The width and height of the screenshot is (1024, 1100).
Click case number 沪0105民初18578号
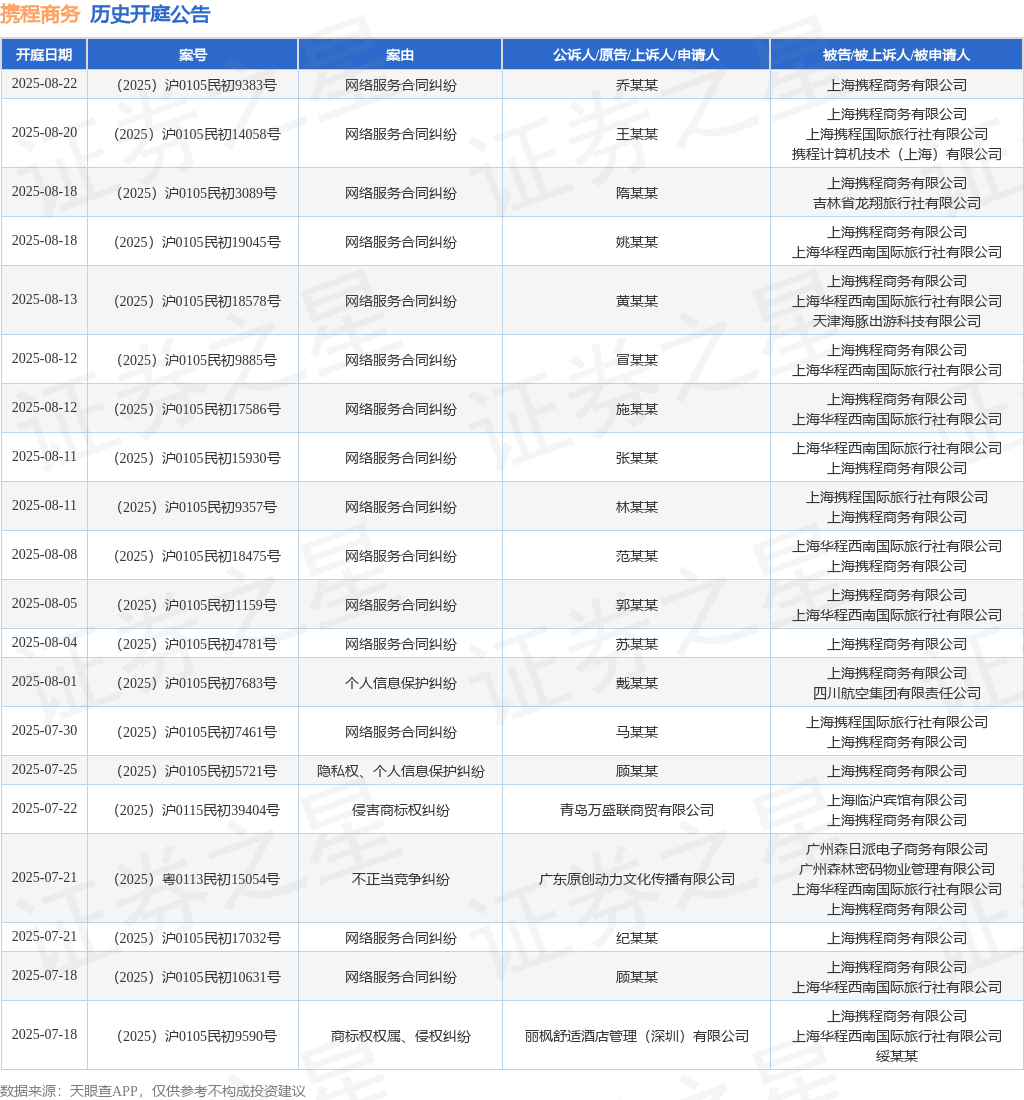pos(196,301)
